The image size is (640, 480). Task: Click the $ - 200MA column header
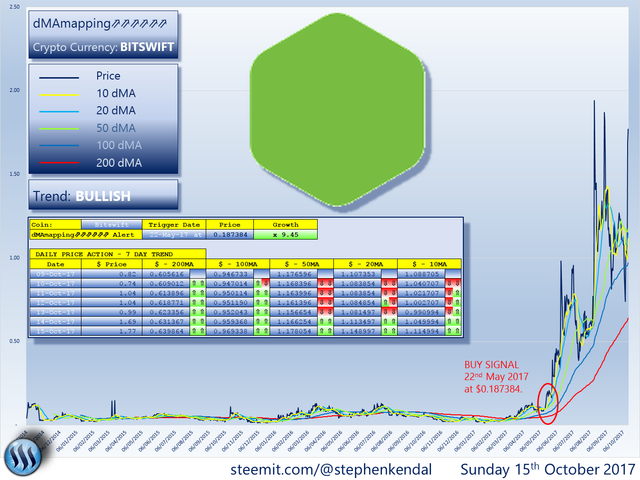(174, 264)
